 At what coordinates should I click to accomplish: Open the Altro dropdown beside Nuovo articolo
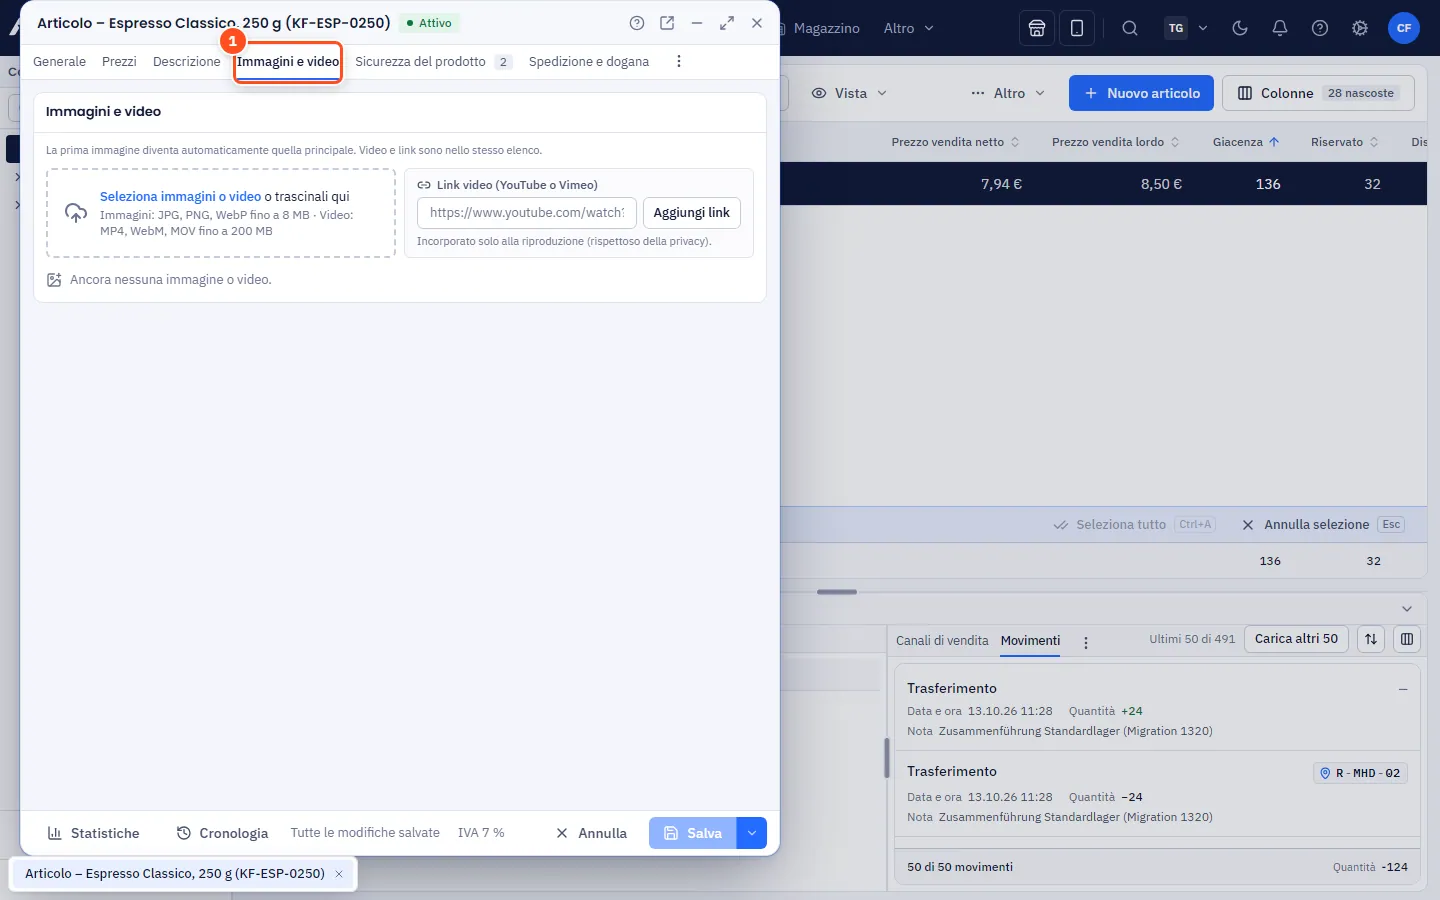[x=1008, y=93]
